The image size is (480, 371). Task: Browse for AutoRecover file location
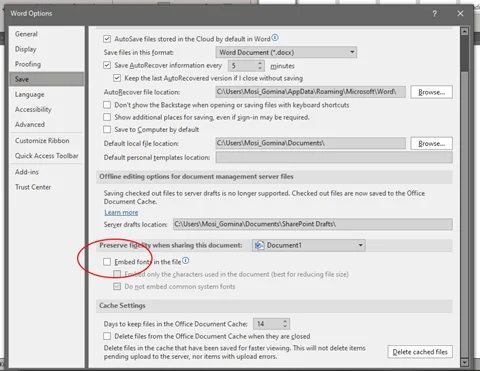click(x=431, y=92)
